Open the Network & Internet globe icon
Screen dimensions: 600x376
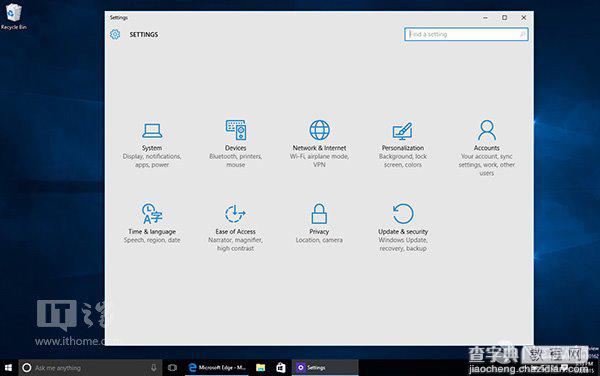(x=320, y=130)
